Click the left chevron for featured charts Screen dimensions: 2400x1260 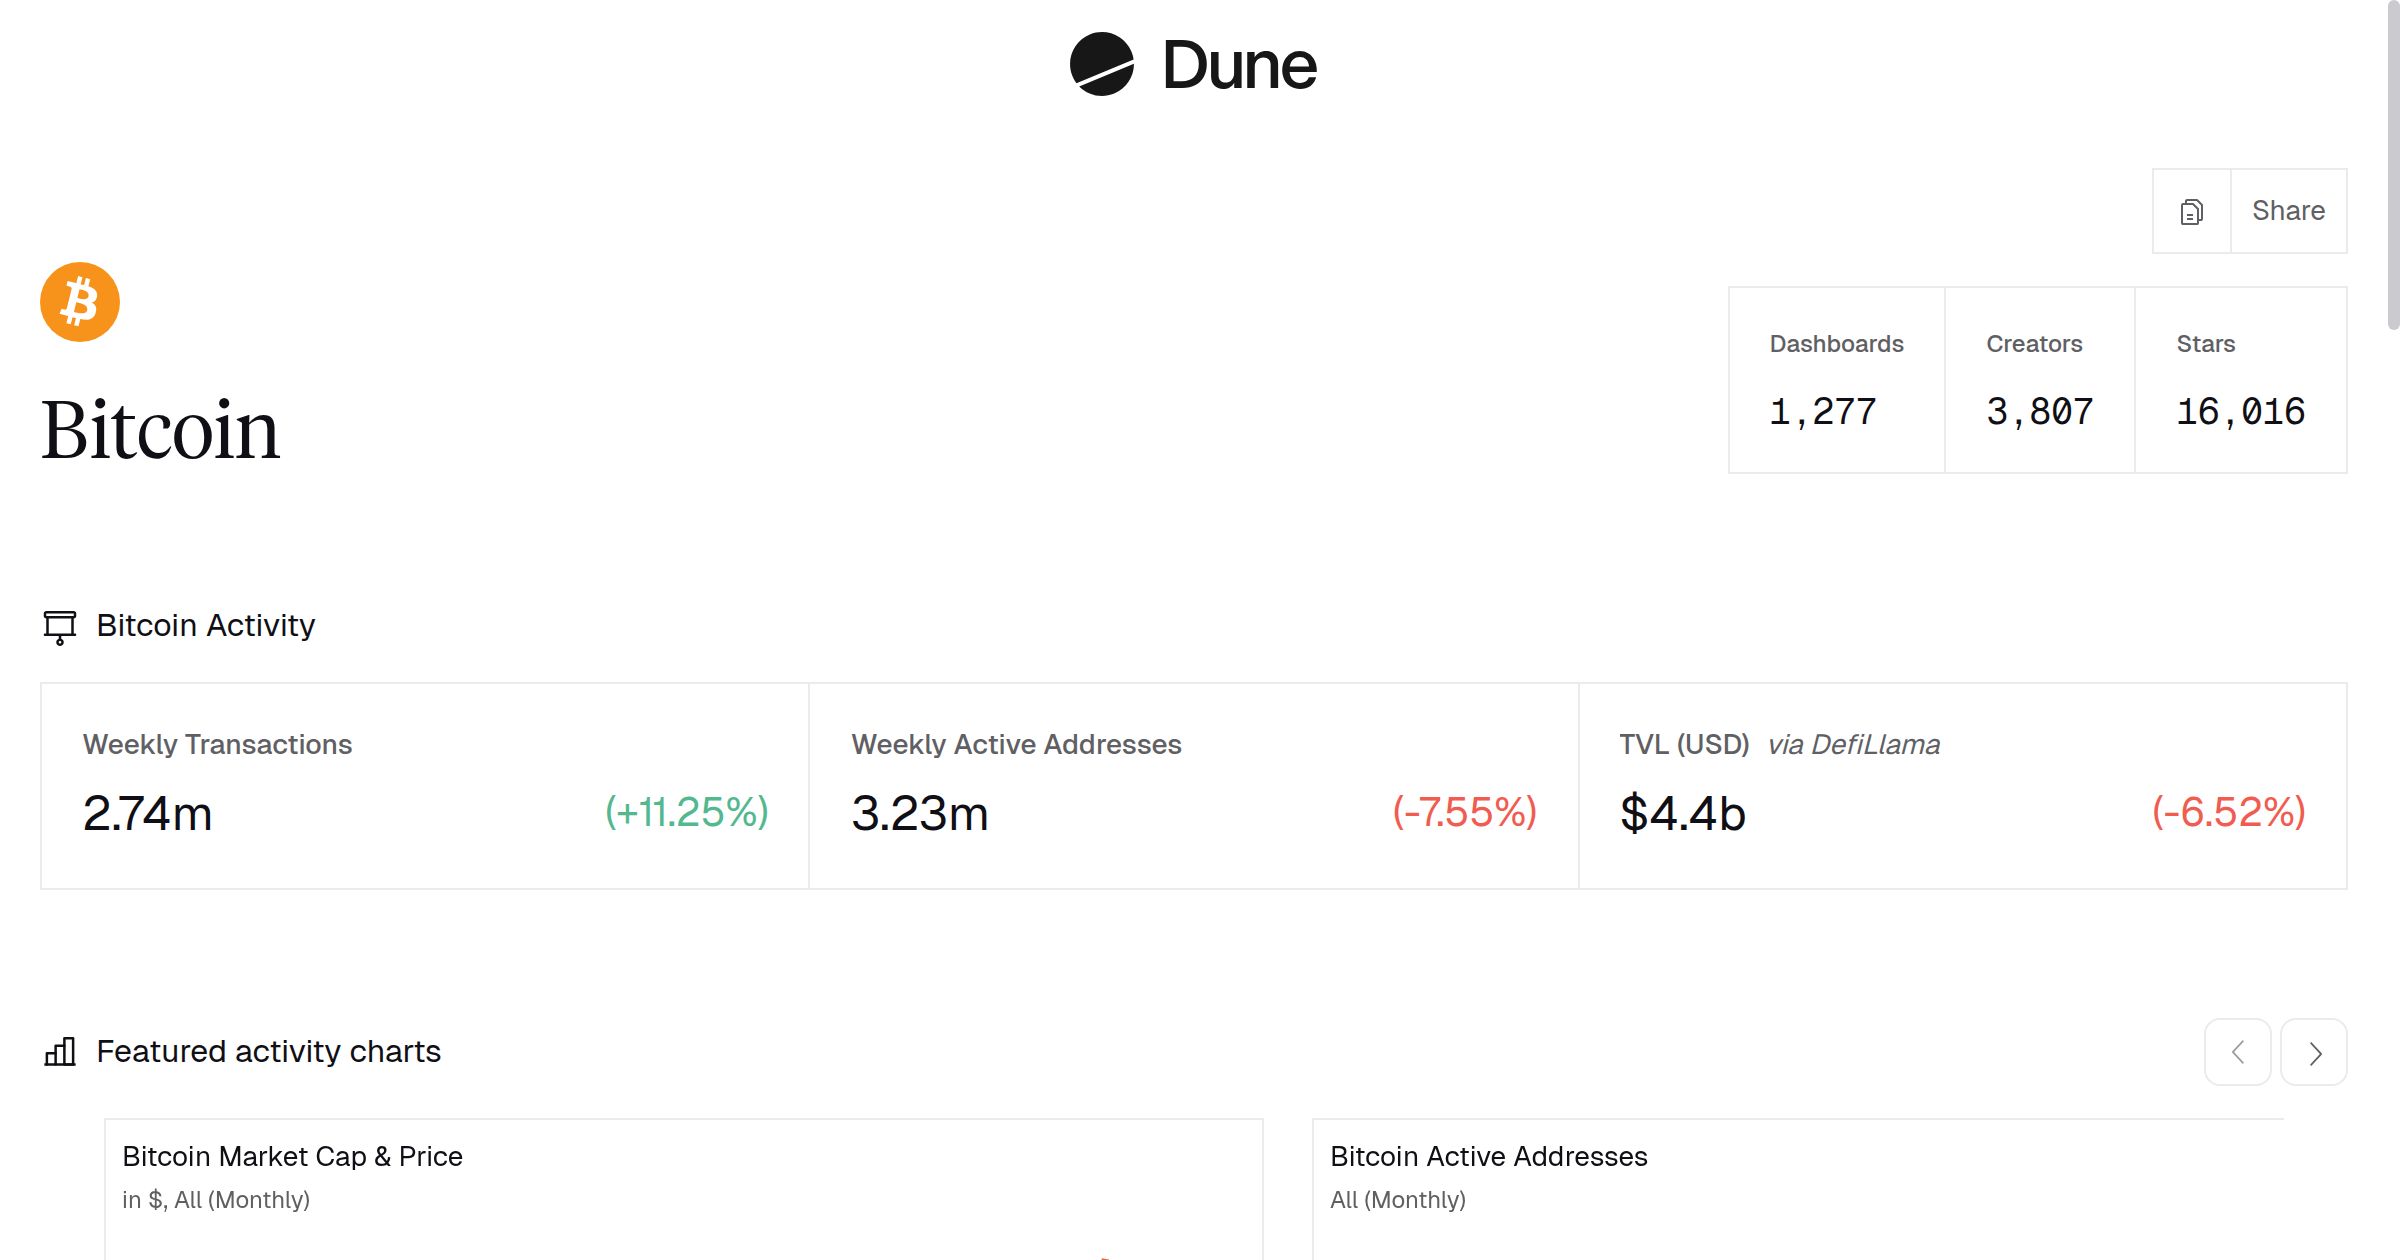[x=2237, y=1052]
